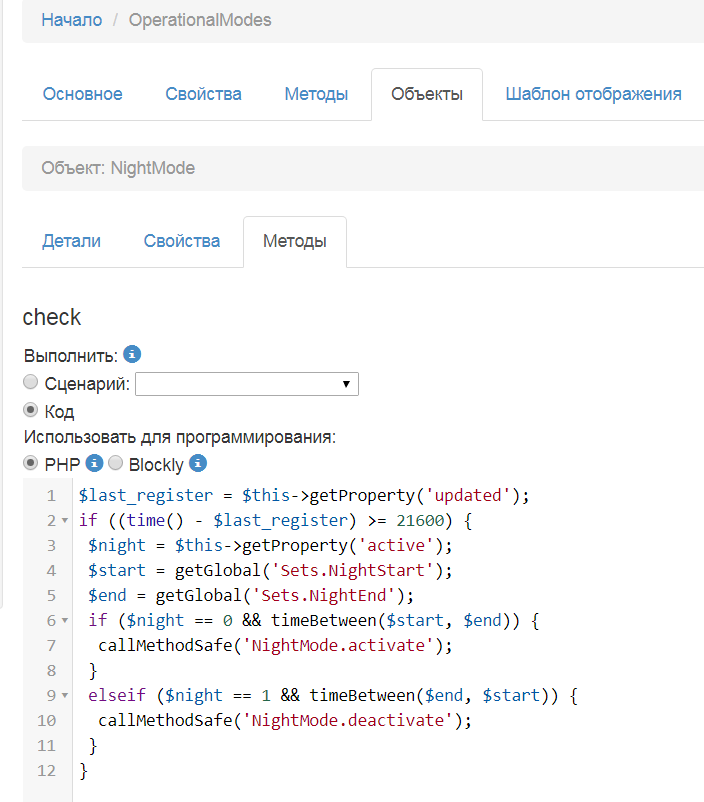
Task: Click line number 1 in the gutter
Action: click(51, 496)
